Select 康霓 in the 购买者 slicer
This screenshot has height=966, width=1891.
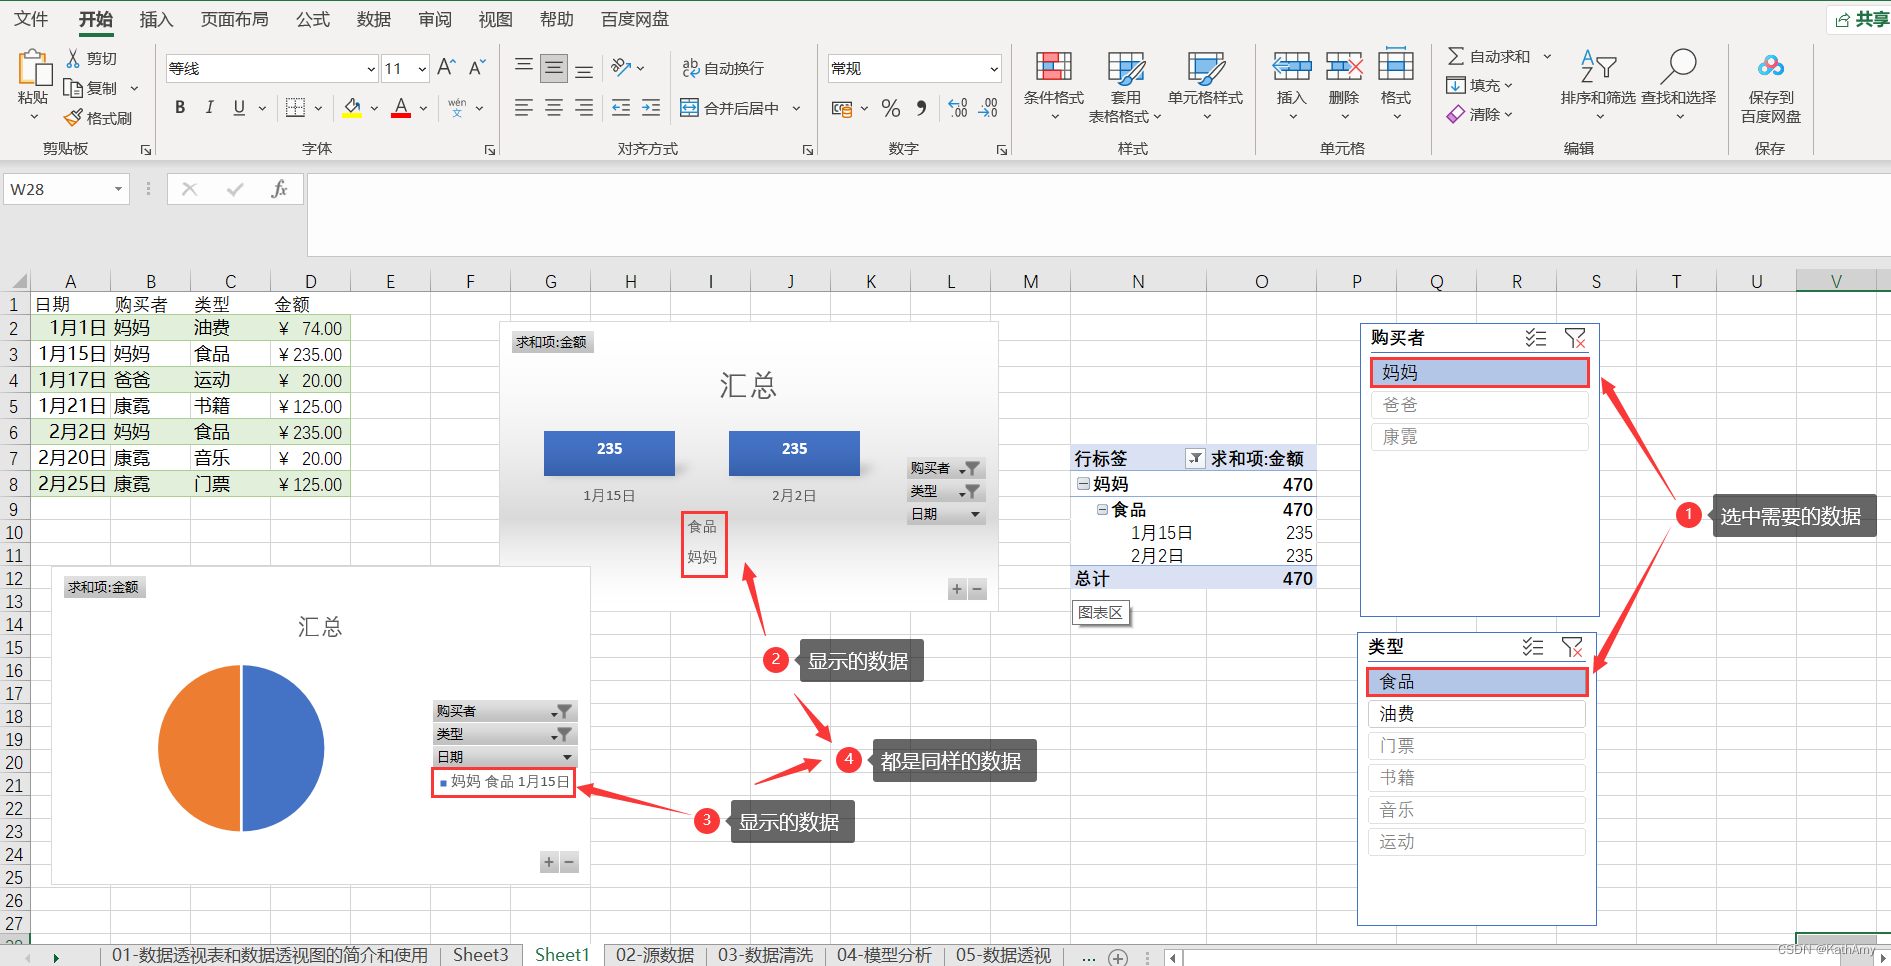tap(1479, 437)
